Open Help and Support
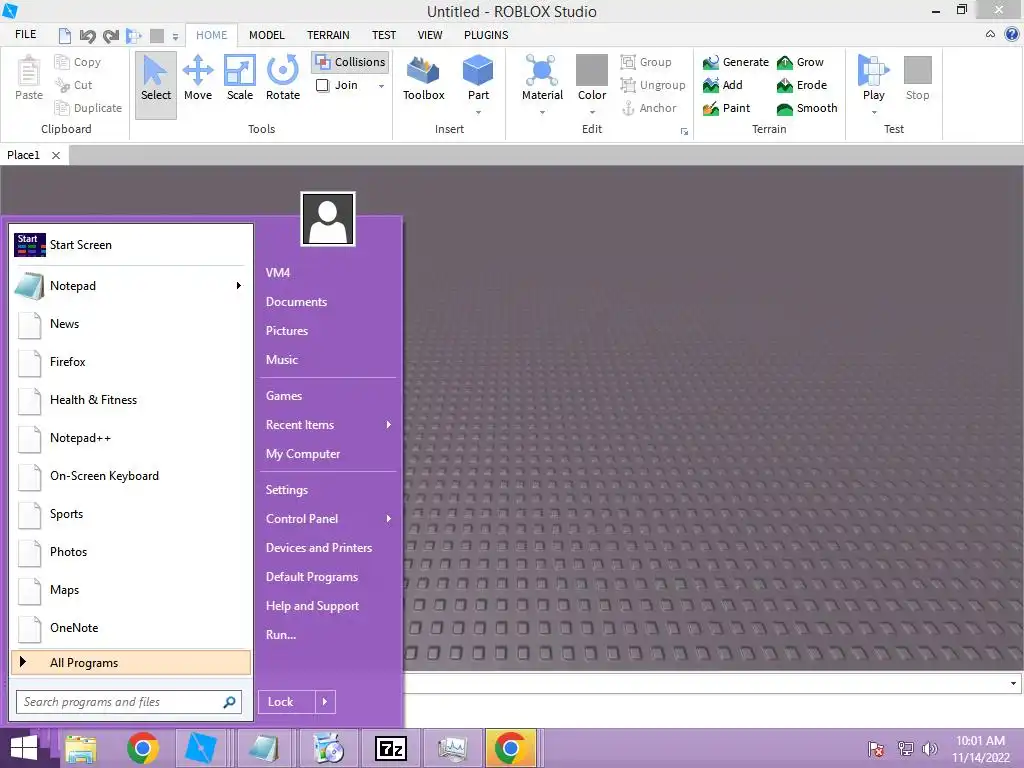The image size is (1024, 768). click(312, 606)
